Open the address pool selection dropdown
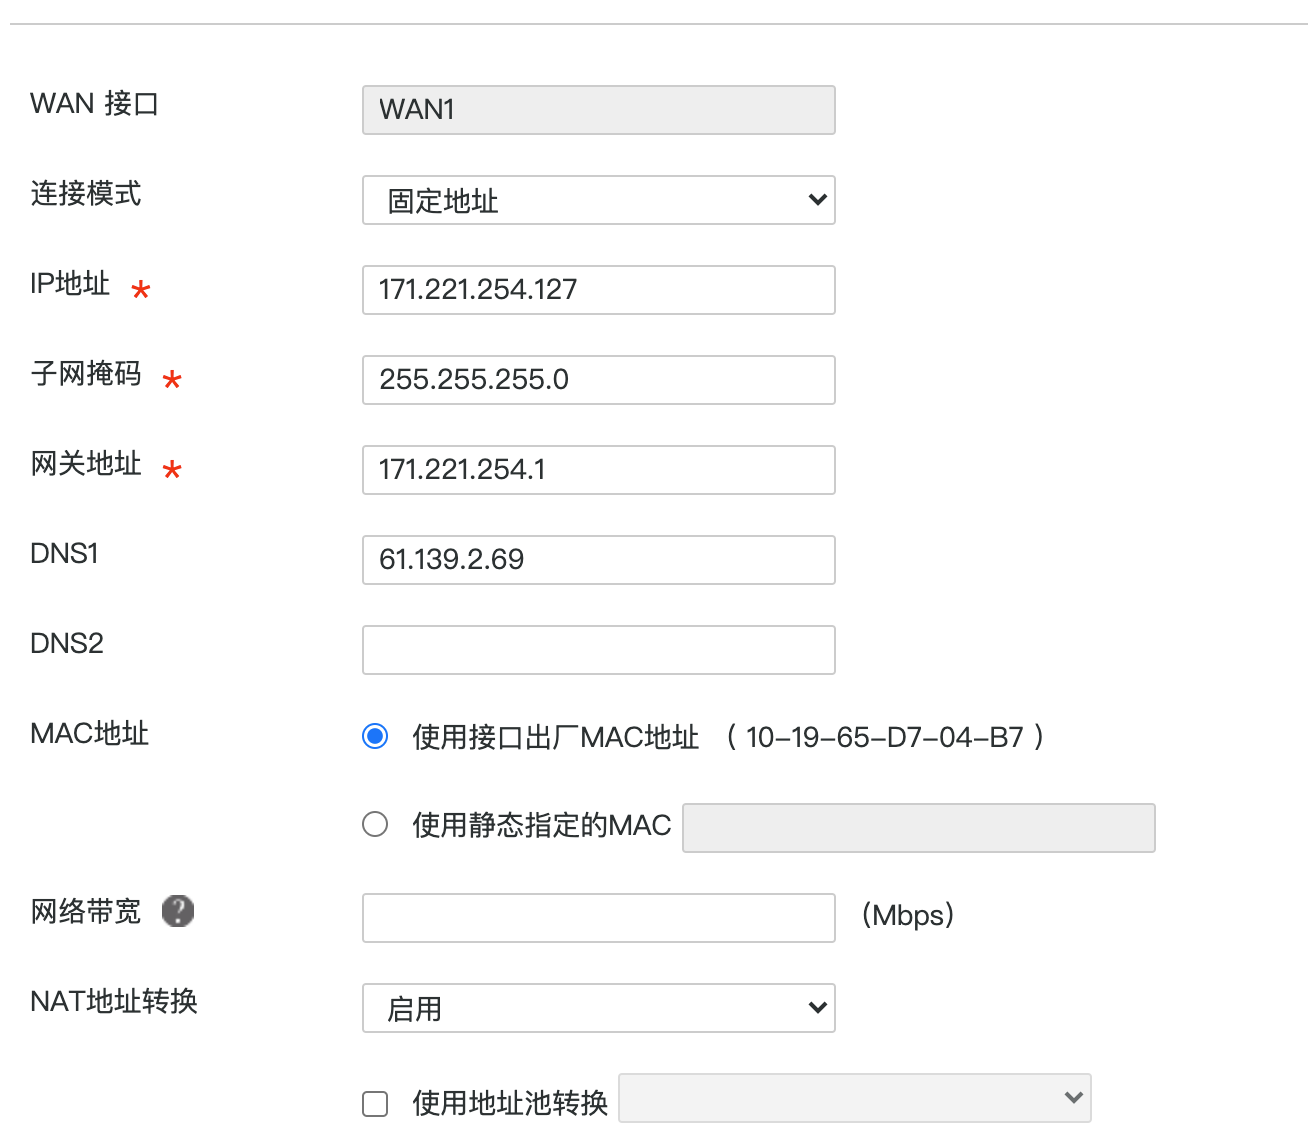Screen dimensions: 1308x1144 tap(854, 1098)
